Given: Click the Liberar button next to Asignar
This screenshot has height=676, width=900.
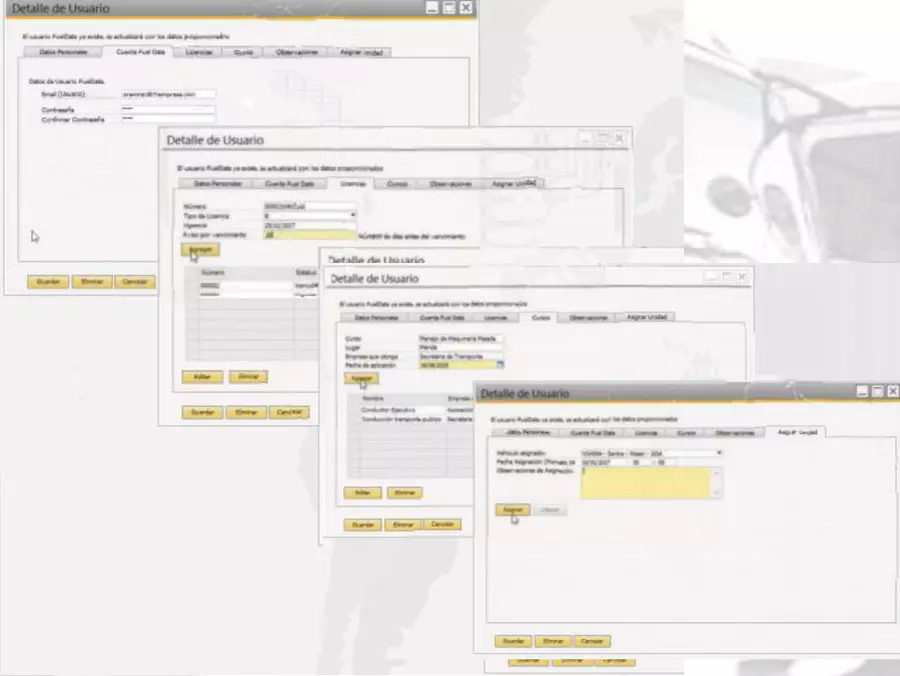Looking at the screenshot, I should point(549,509).
